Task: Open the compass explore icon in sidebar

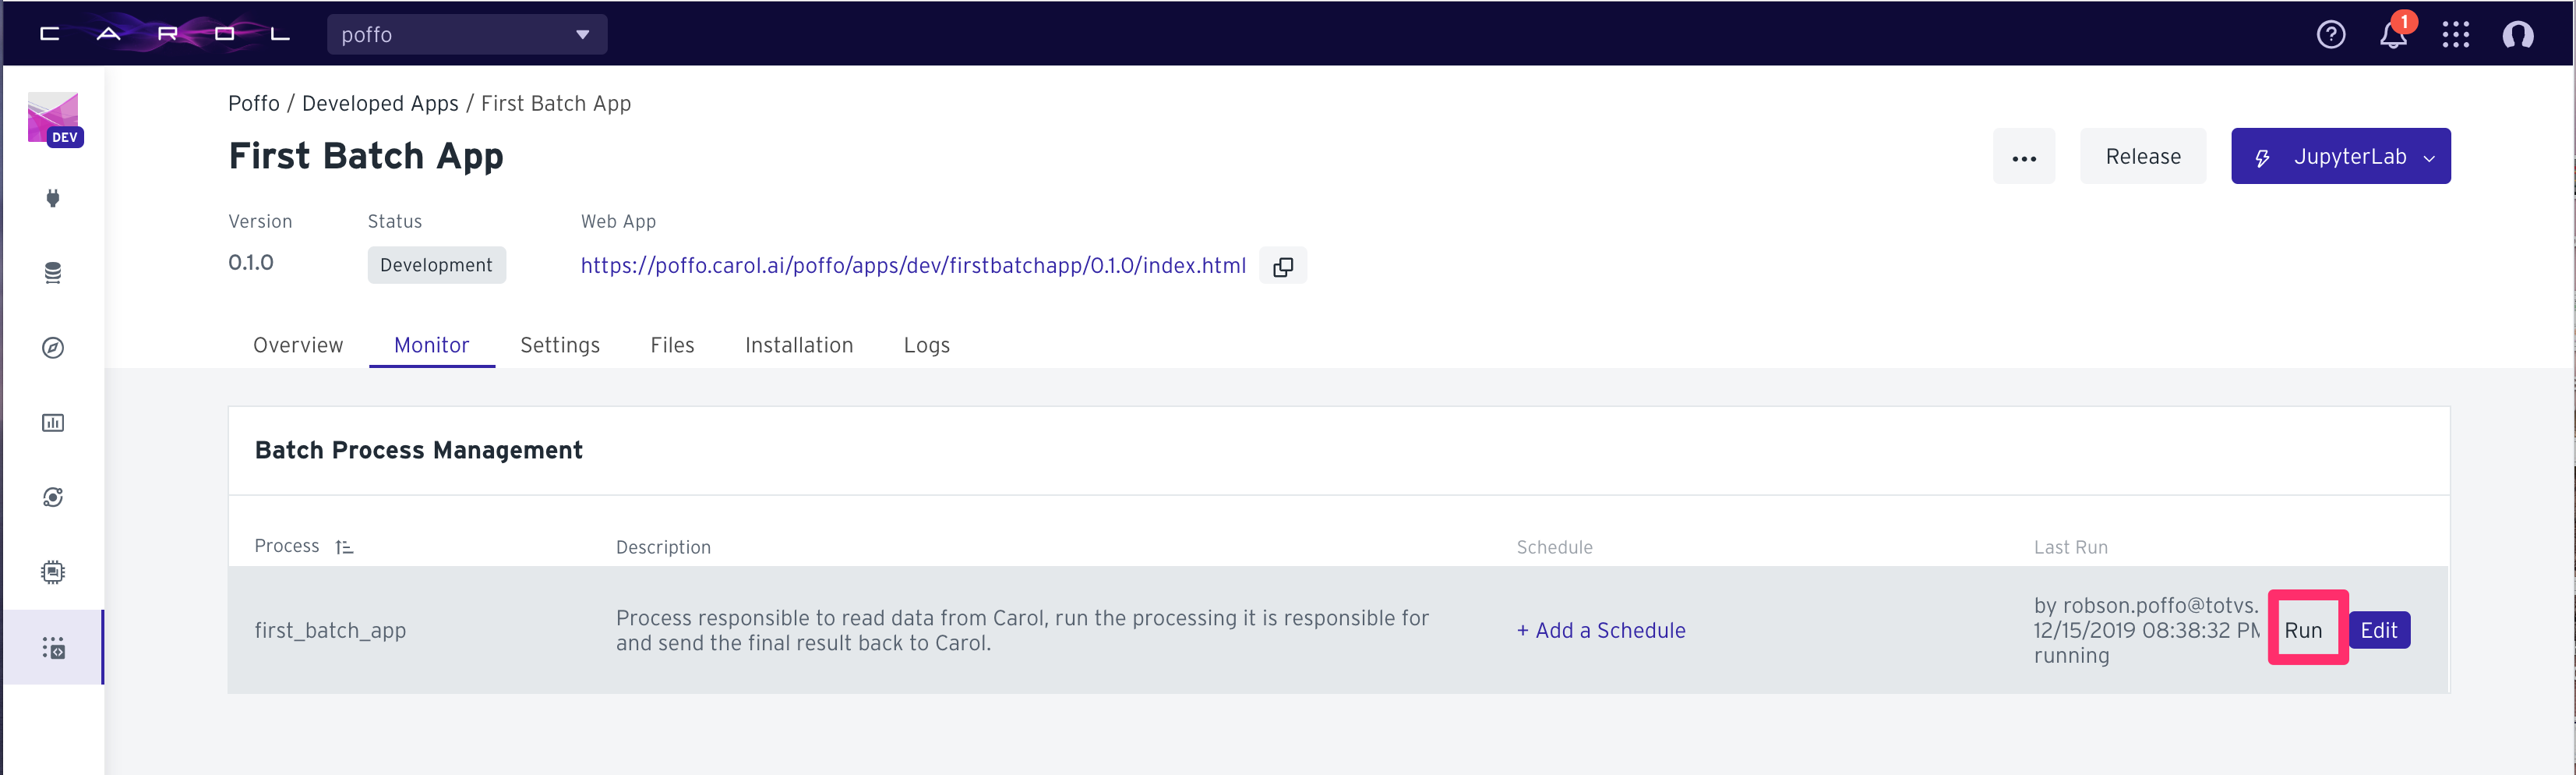Action: 53,348
